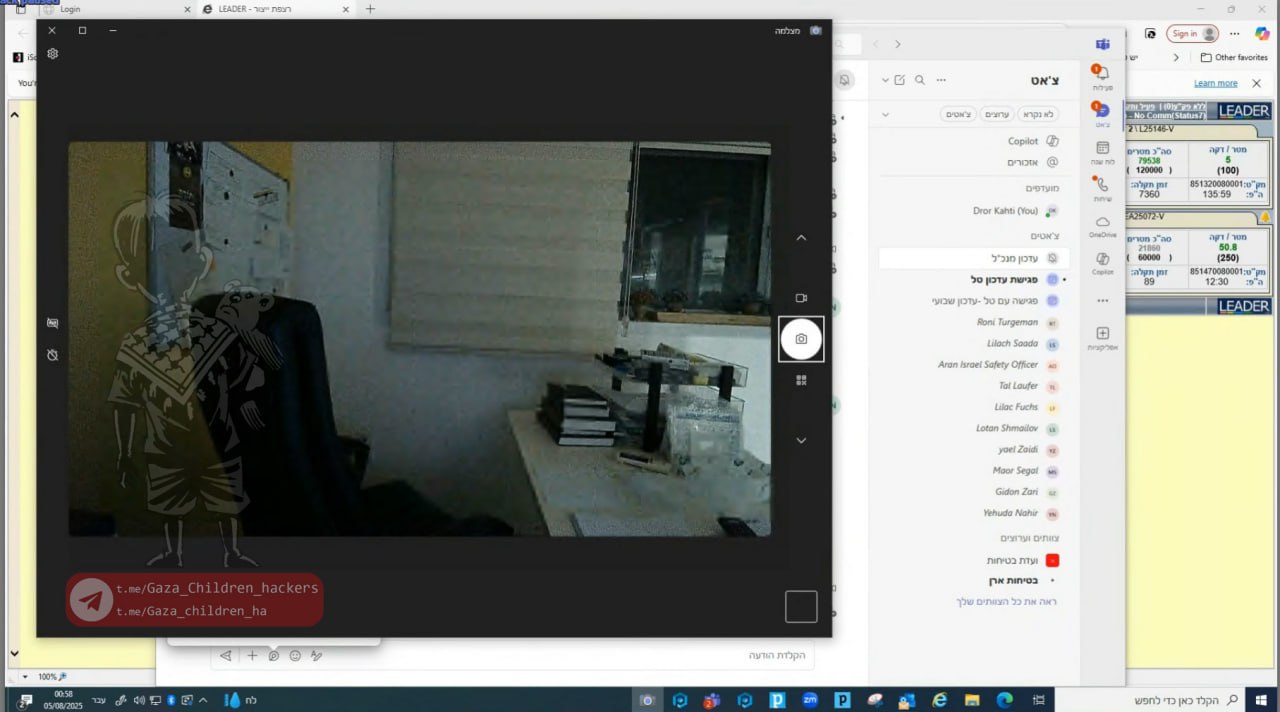The width and height of the screenshot is (1280, 712).
Task: Switch to video recording mode
Action: pos(801,298)
